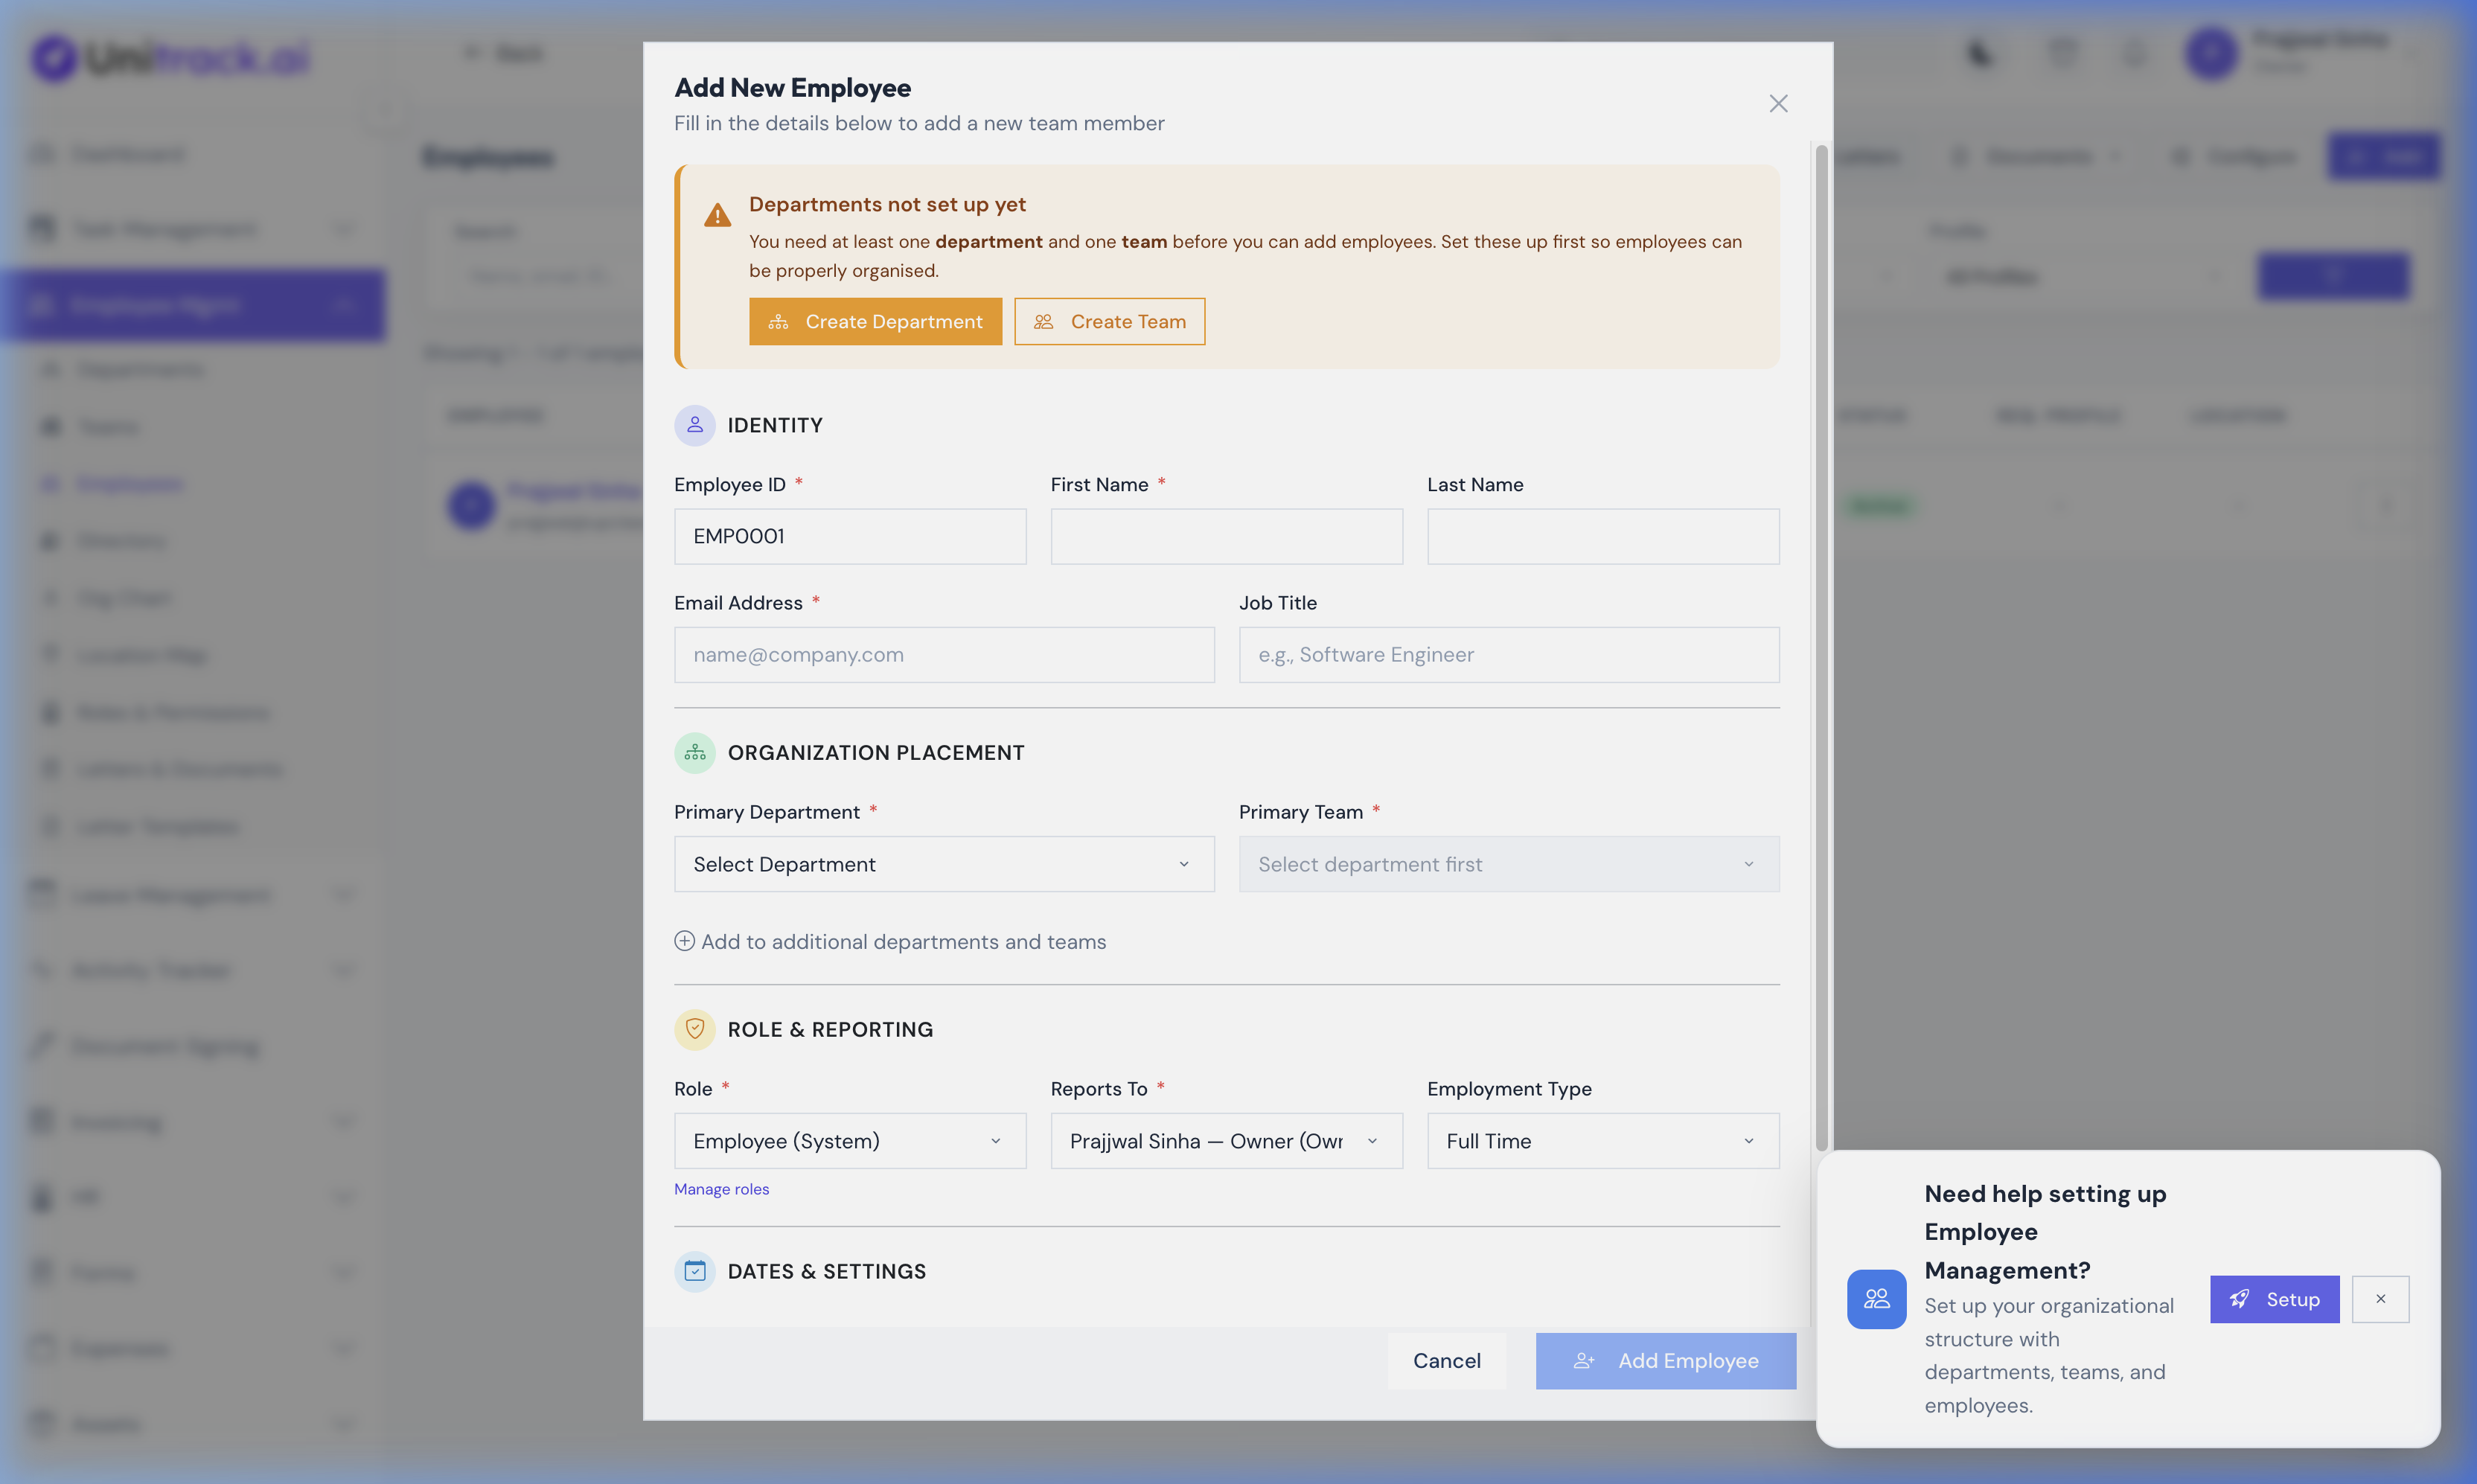This screenshot has height=1484, width=2477.
Task: Open the Primary Department dropdown
Action: click(943, 864)
